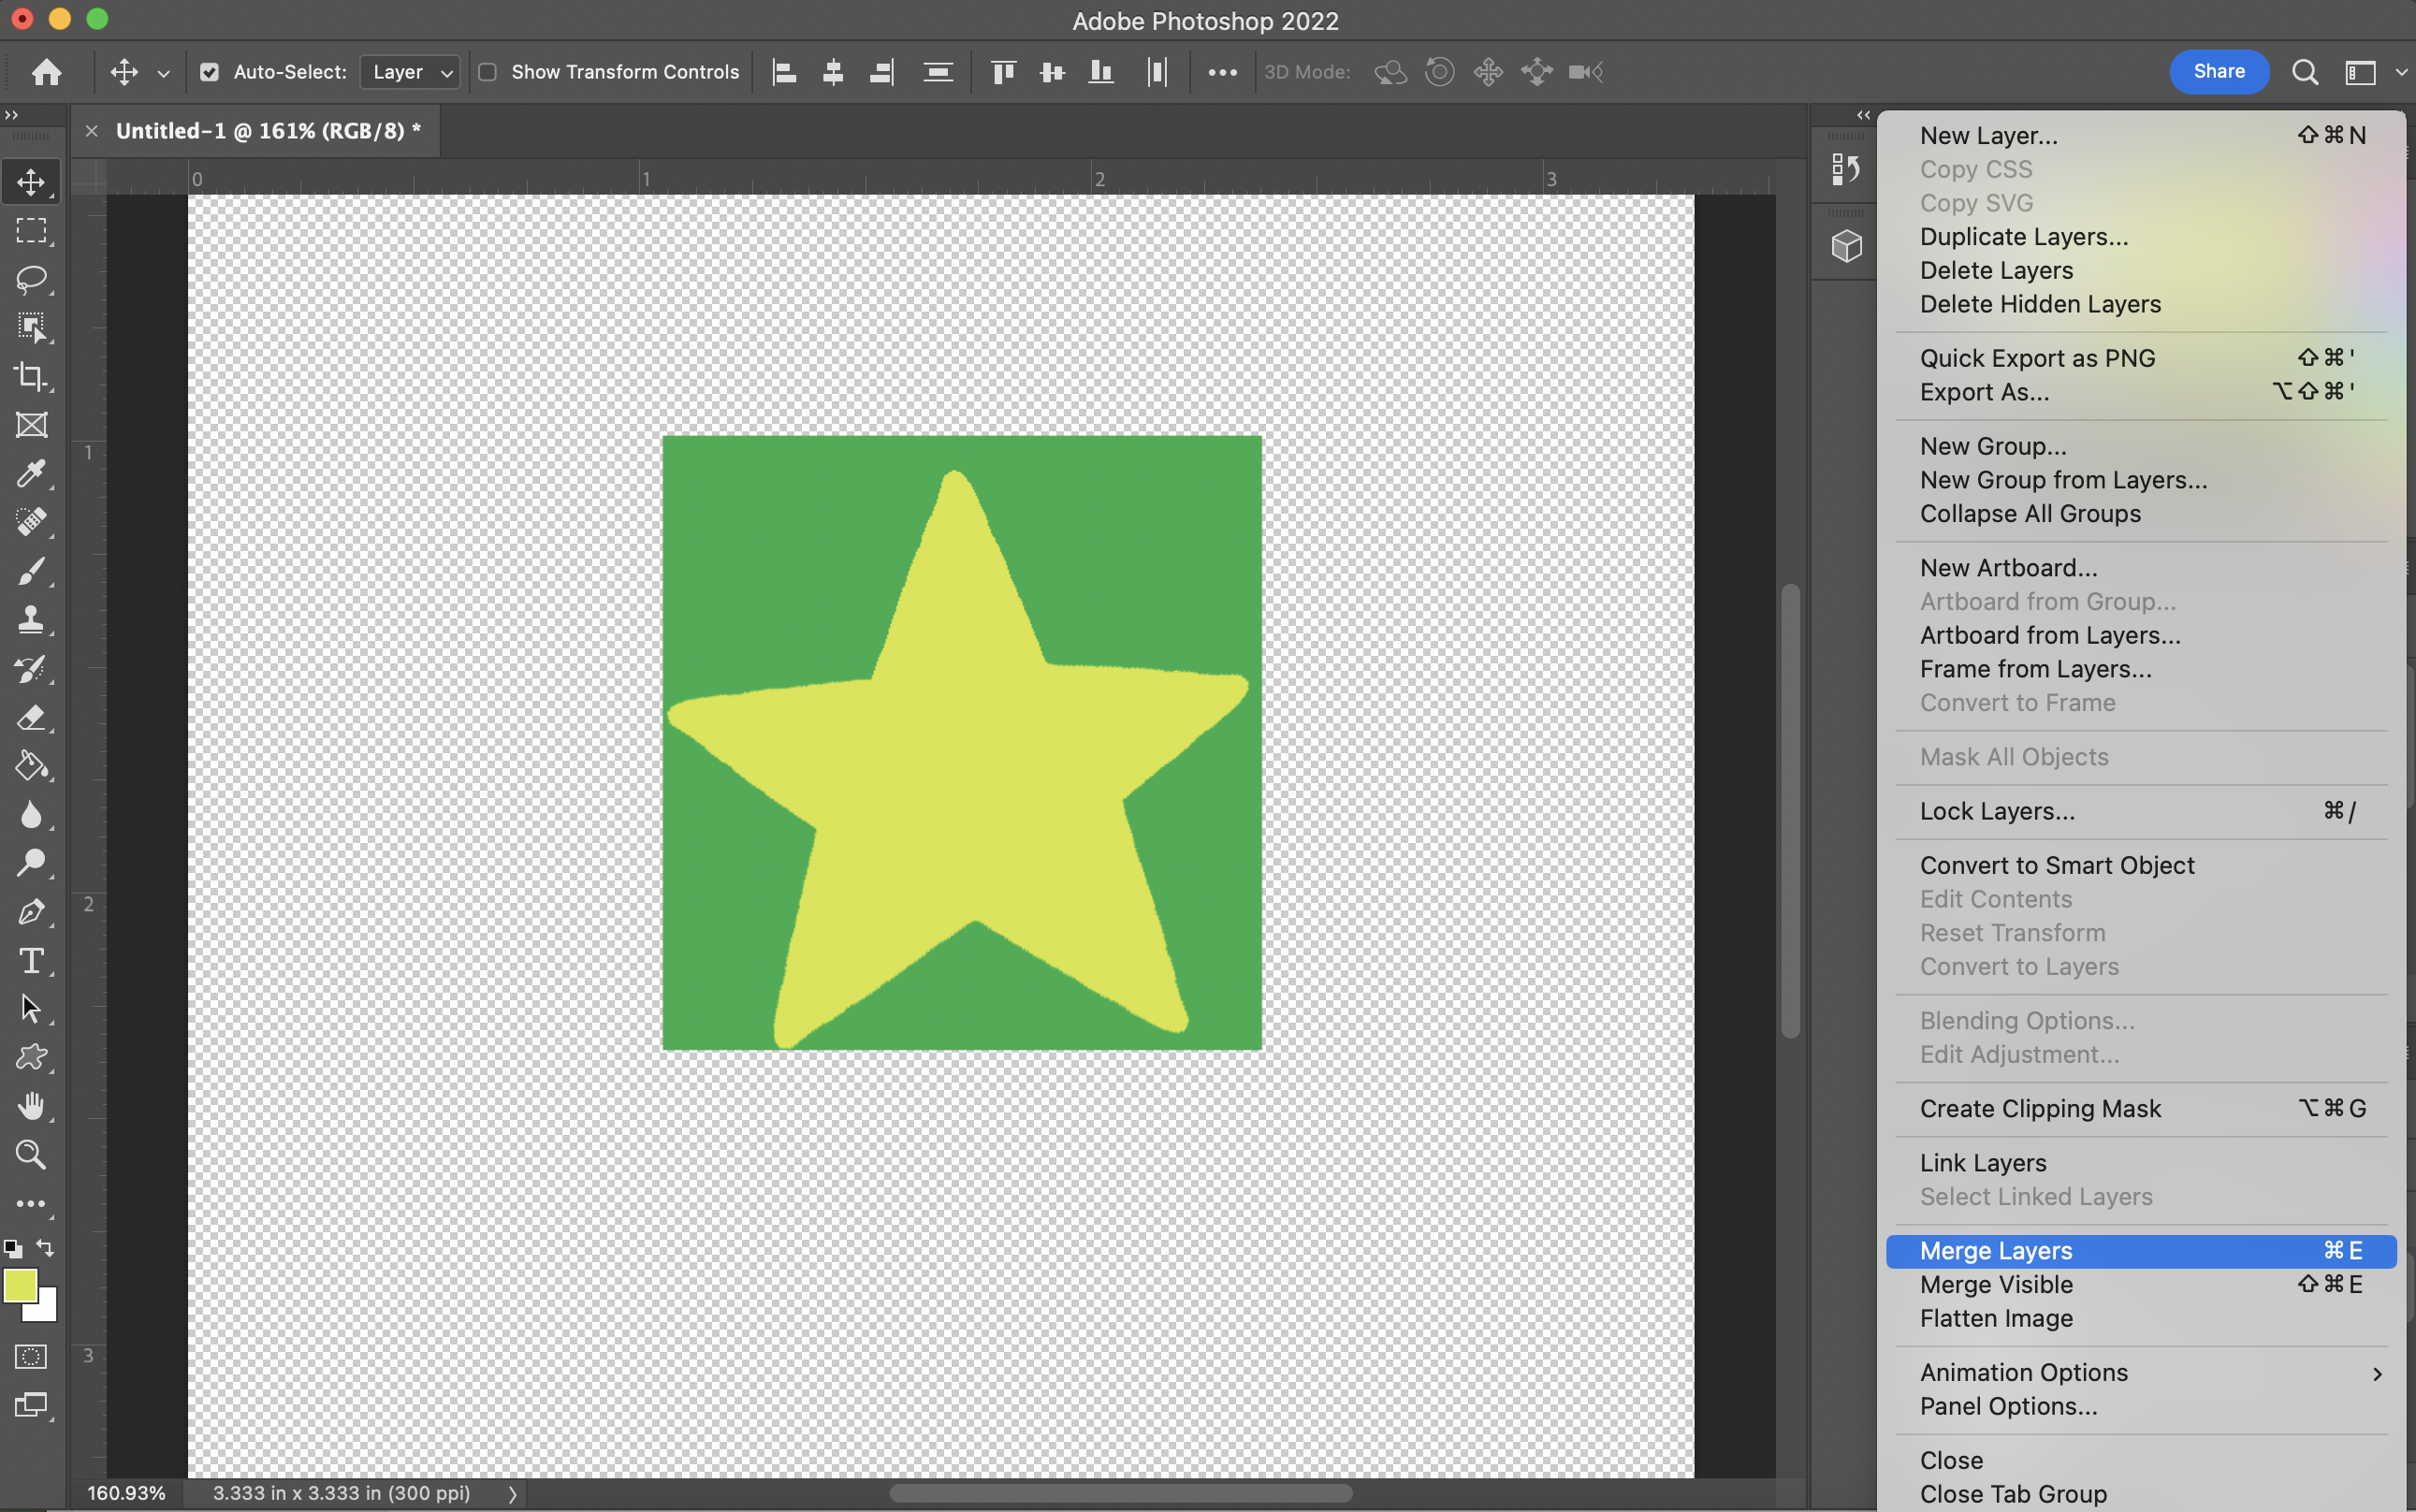
Task: Click the Untitled-1 document tab
Action: [267, 131]
